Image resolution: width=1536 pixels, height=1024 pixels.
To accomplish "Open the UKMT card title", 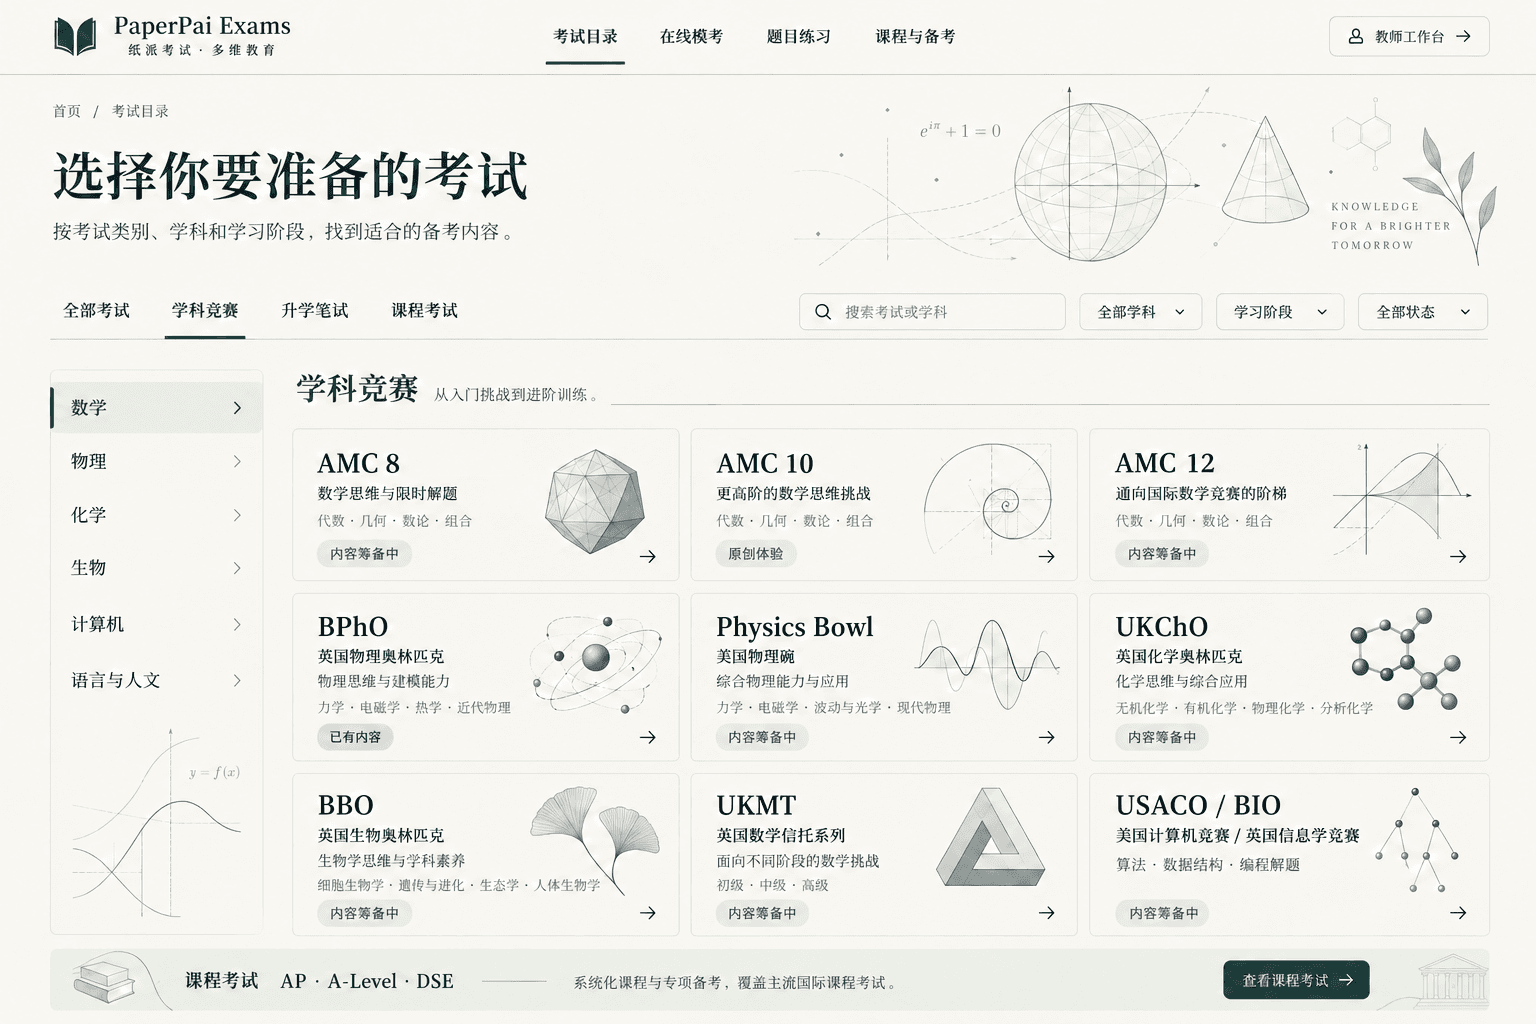I will 756,805.
